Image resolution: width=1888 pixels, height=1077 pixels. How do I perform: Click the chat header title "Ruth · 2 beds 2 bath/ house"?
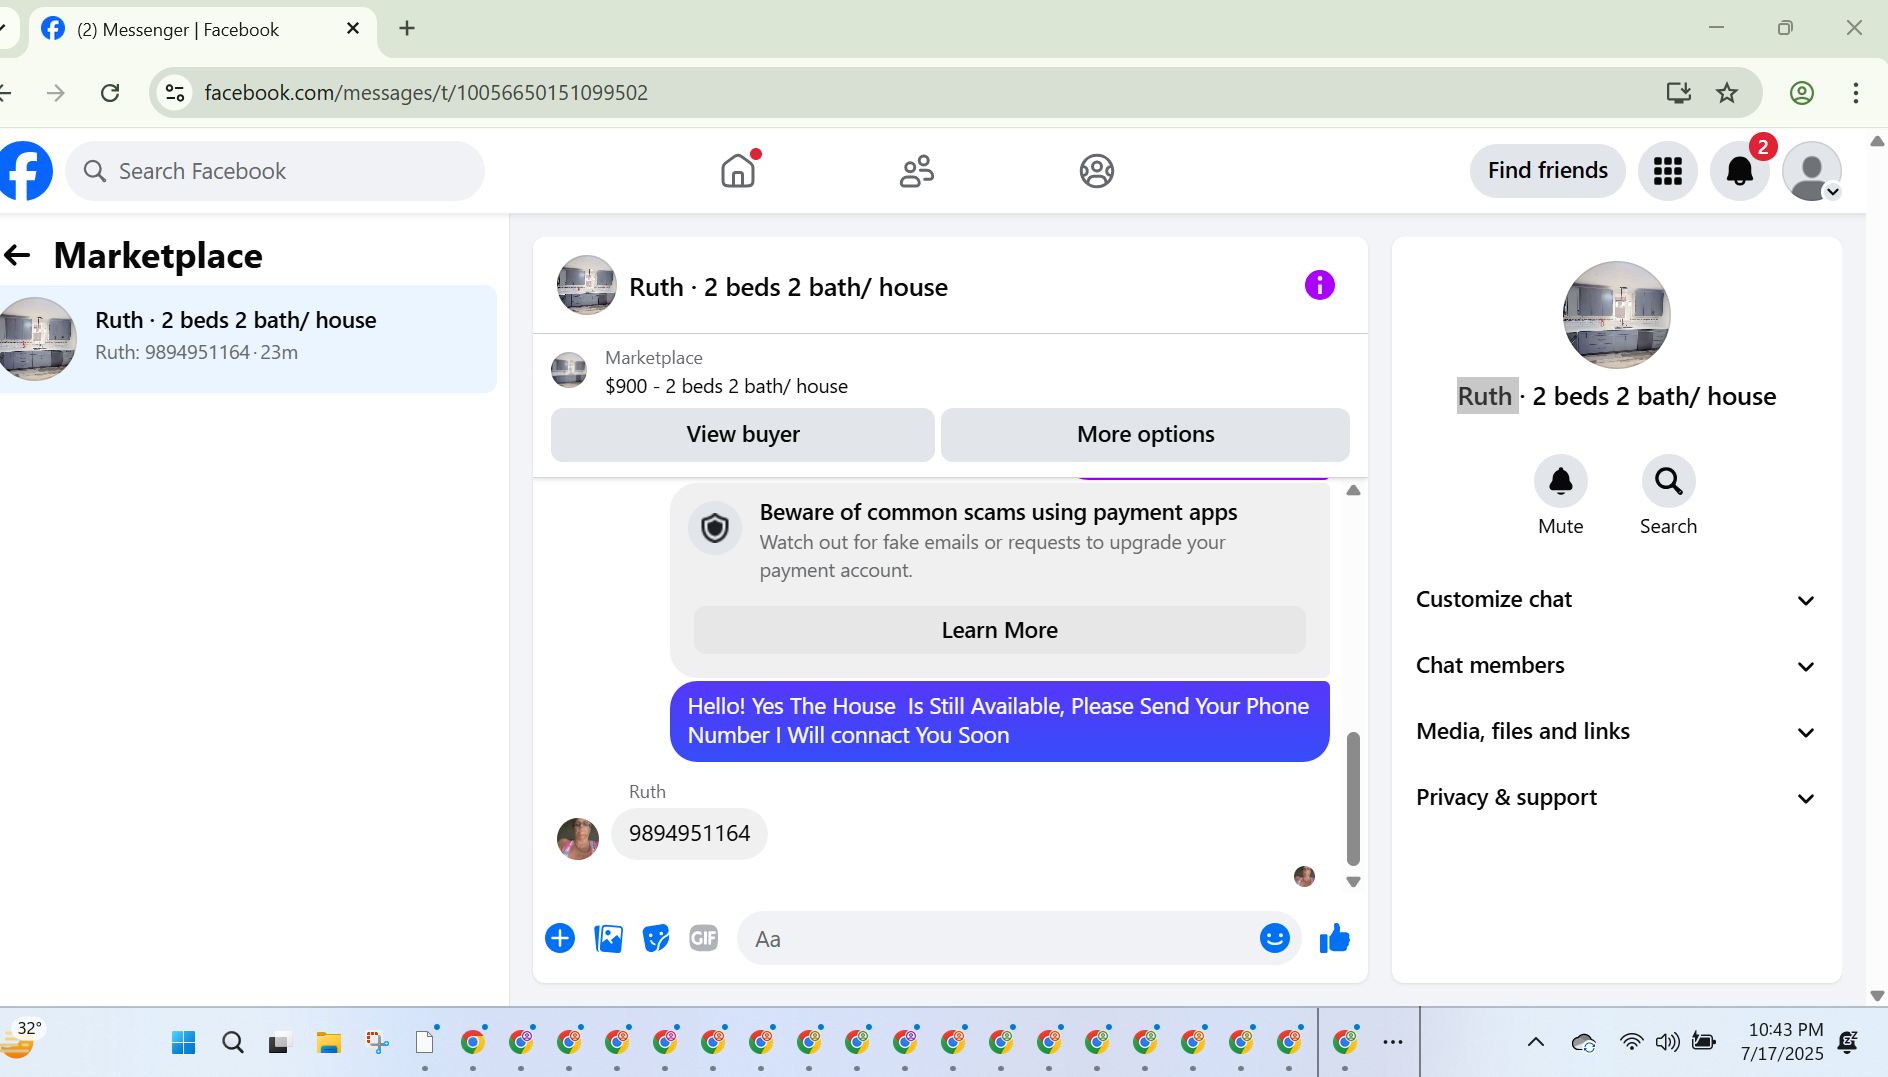[788, 288]
